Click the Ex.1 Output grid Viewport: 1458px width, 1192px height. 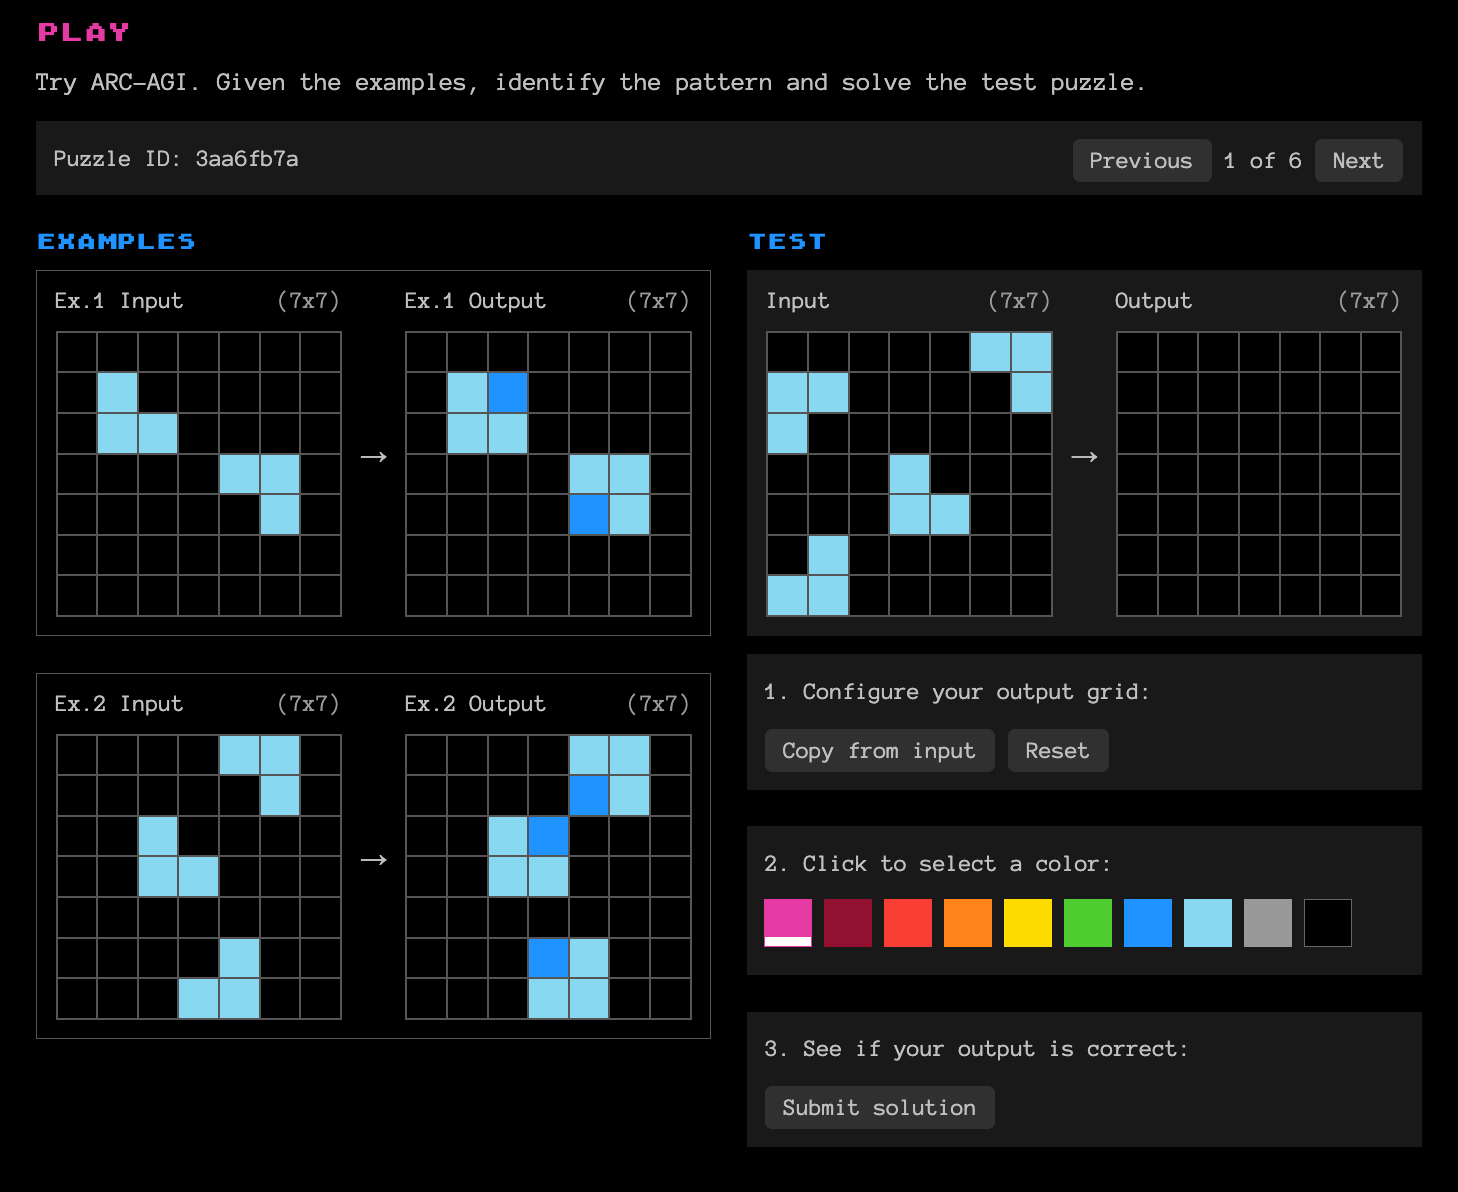(x=548, y=474)
